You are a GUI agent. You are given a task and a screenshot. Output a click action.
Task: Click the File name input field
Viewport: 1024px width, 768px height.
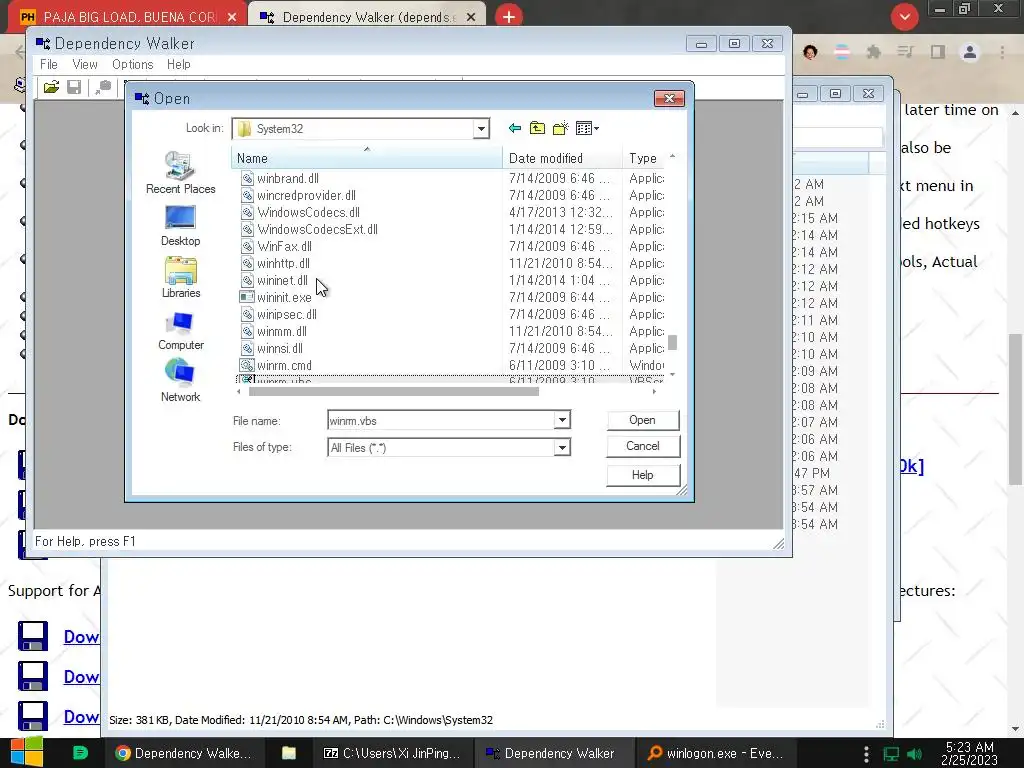[441, 420]
